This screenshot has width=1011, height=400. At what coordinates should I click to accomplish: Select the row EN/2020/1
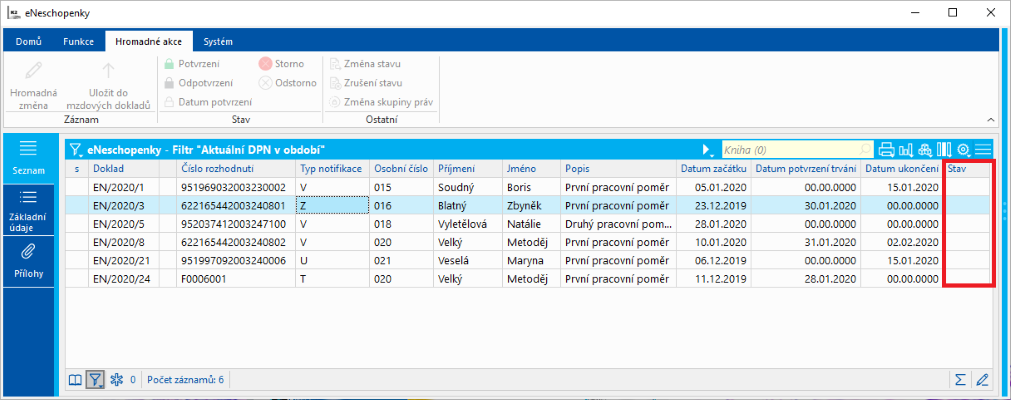(529, 187)
